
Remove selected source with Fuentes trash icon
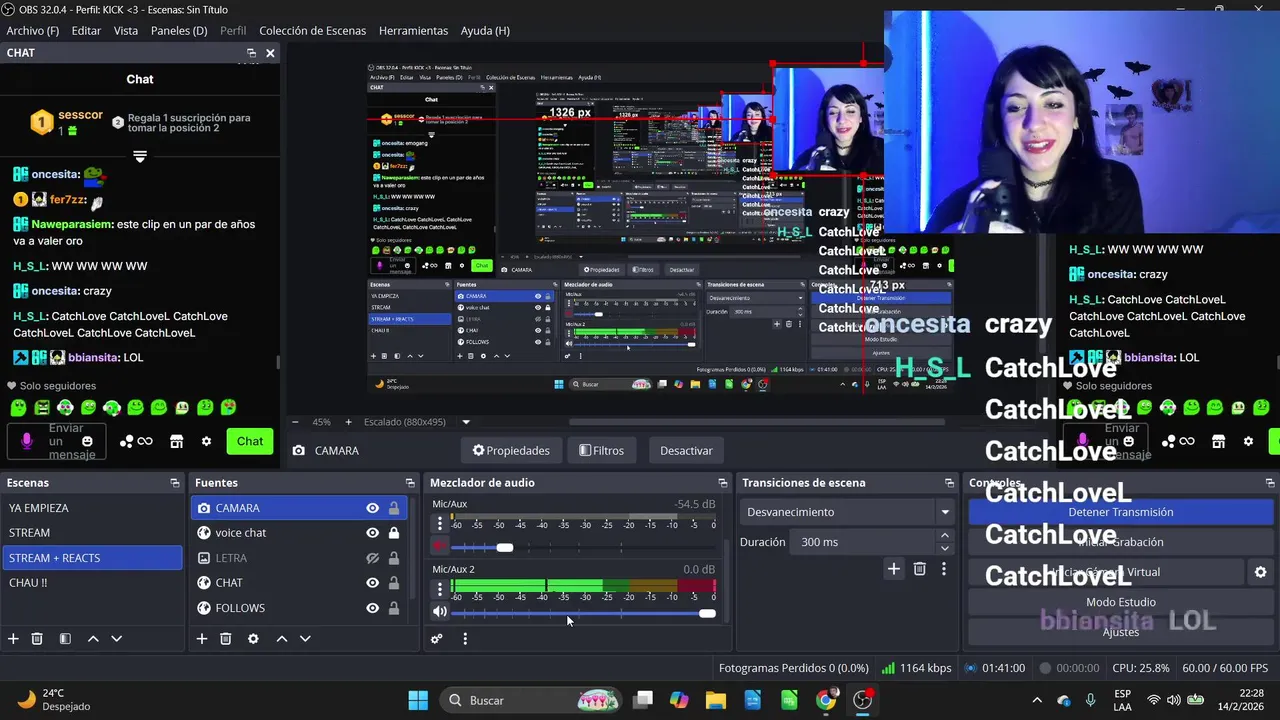point(226,638)
